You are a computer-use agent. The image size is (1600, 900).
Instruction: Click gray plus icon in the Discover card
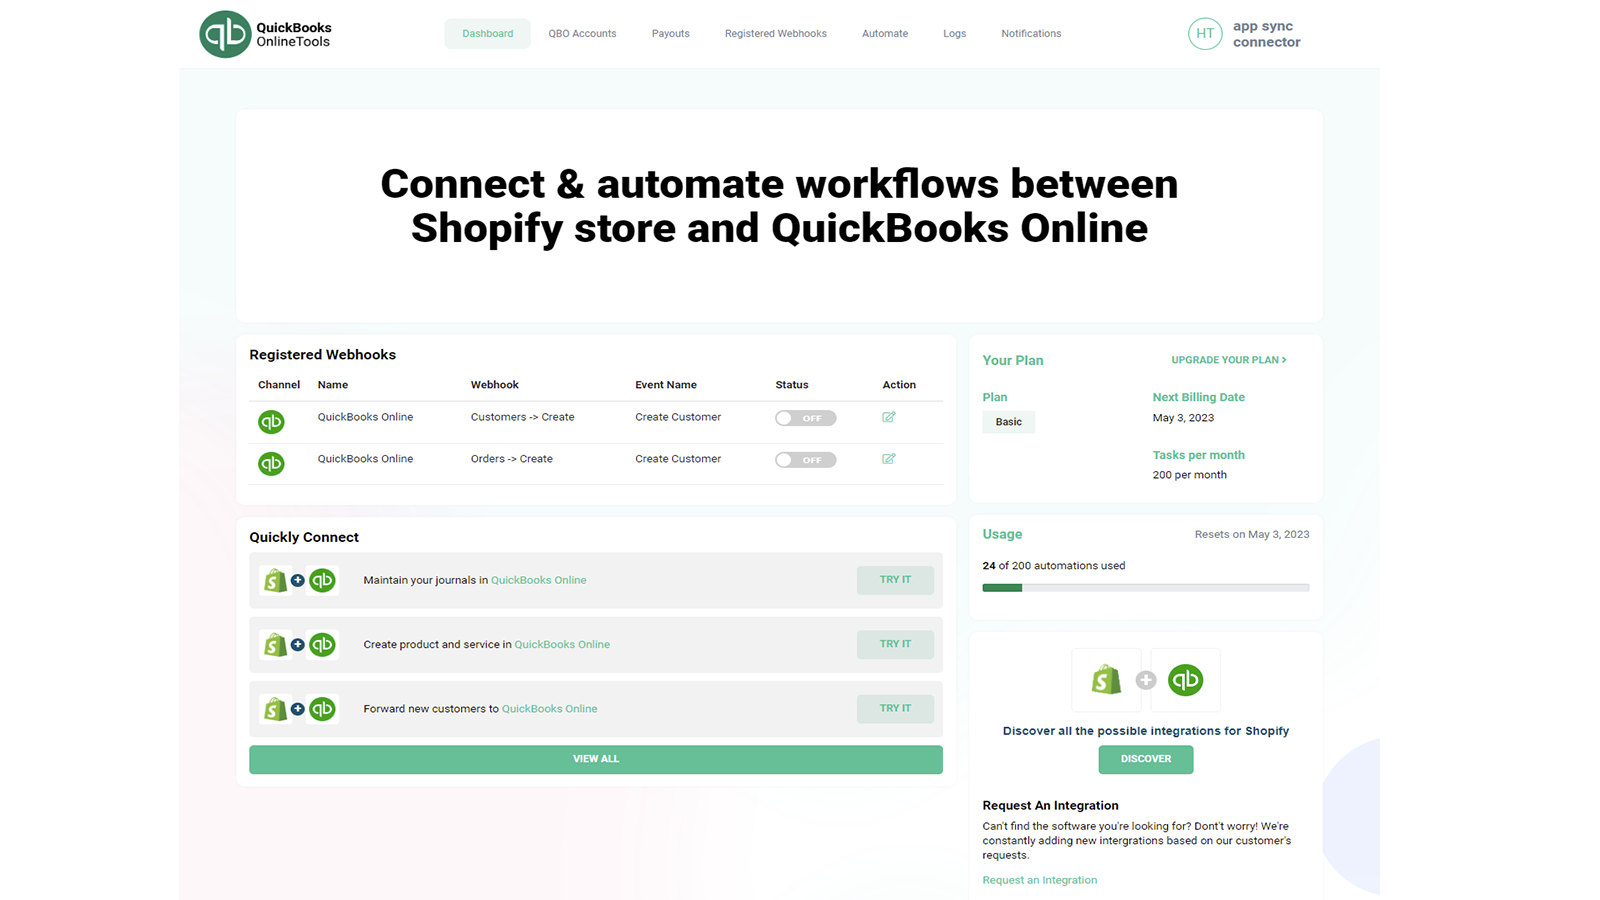click(x=1146, y=680)
